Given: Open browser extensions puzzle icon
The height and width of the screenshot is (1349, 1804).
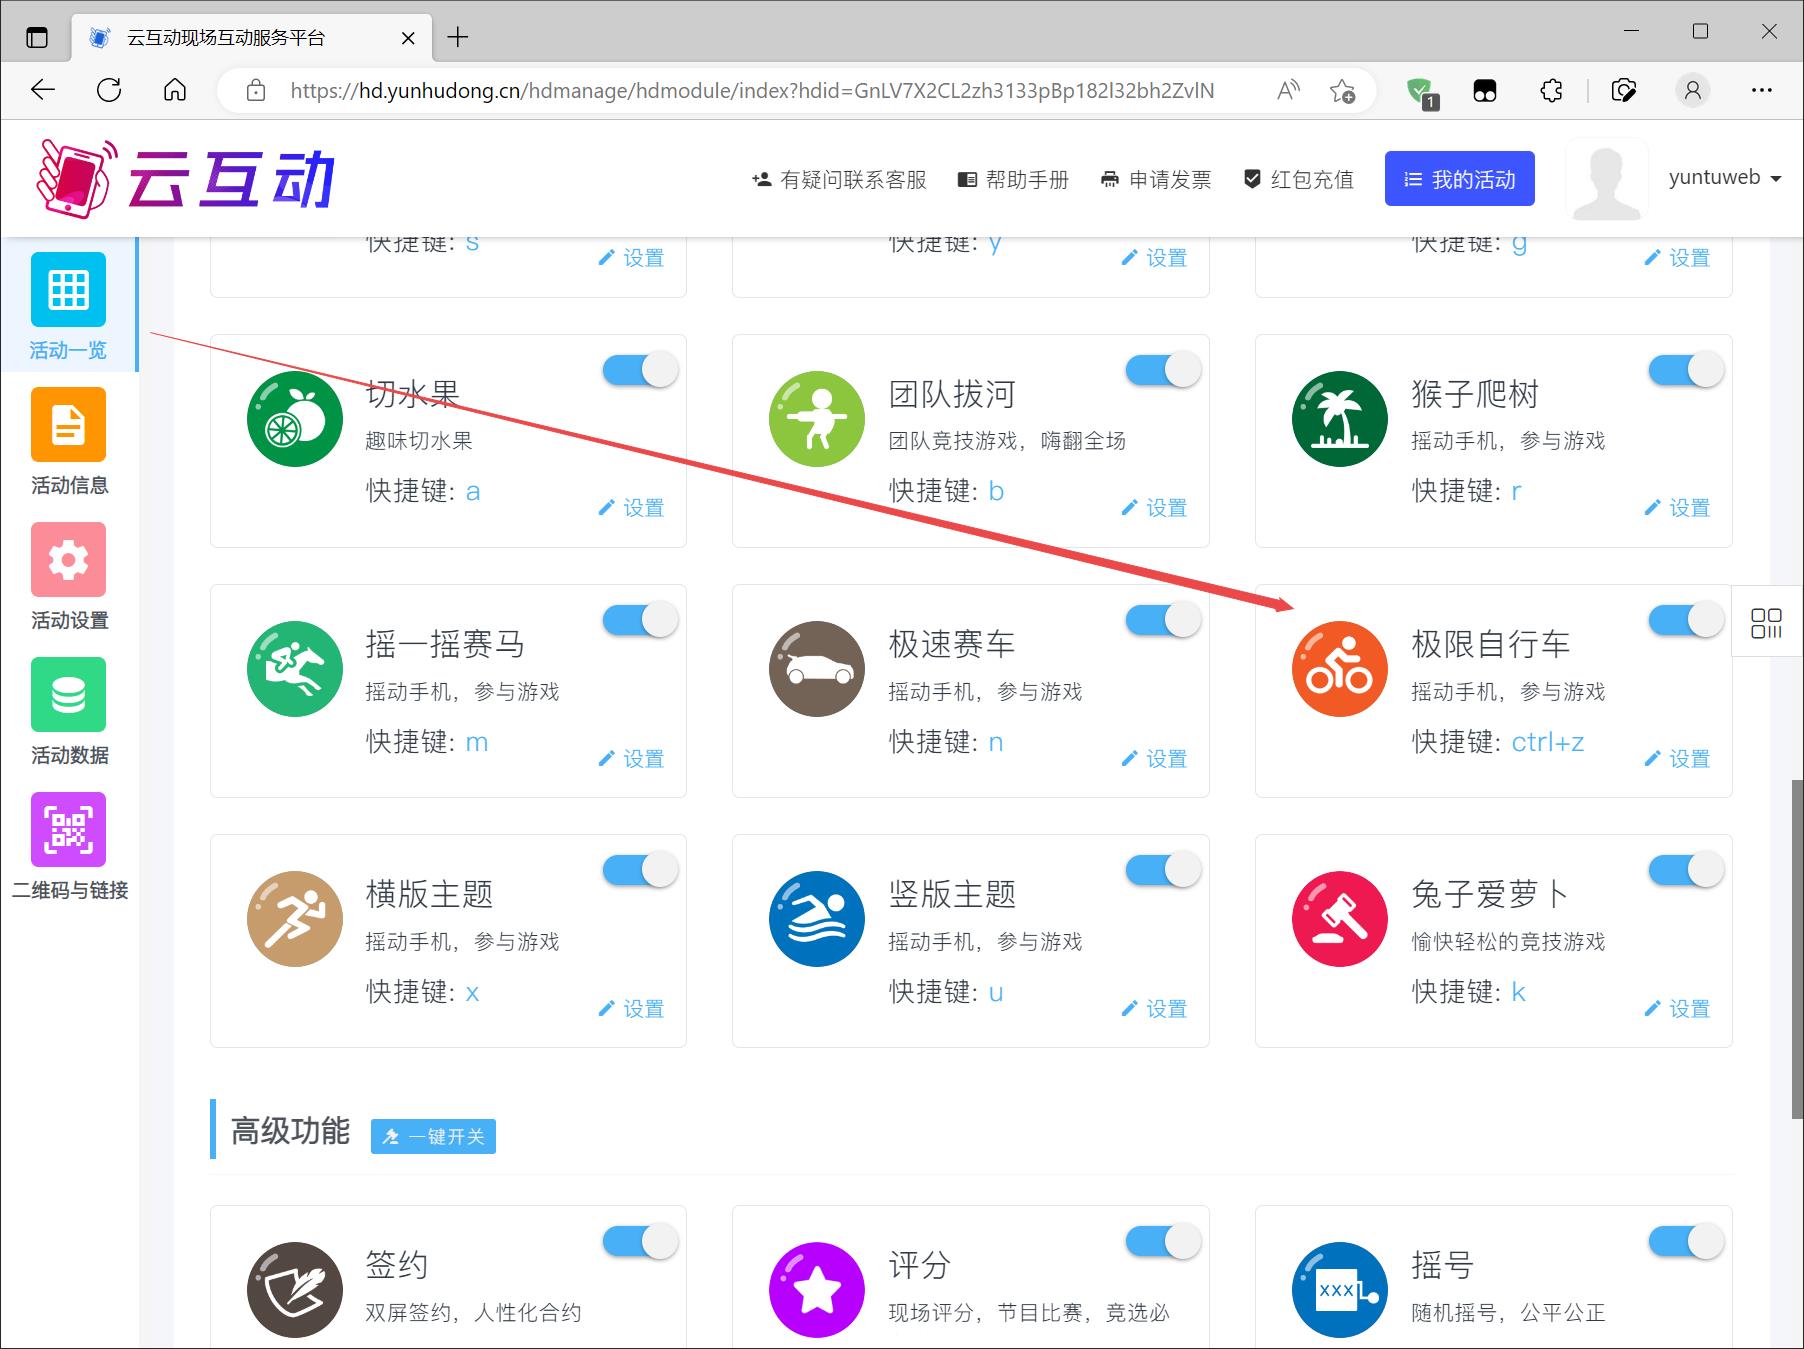Looking at the screenshot, I should tap(1551, 91).
